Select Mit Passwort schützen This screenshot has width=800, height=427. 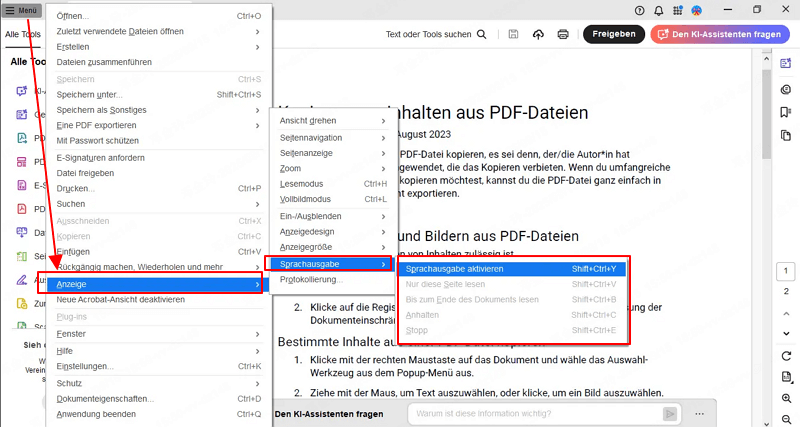(x=158, y=140)
